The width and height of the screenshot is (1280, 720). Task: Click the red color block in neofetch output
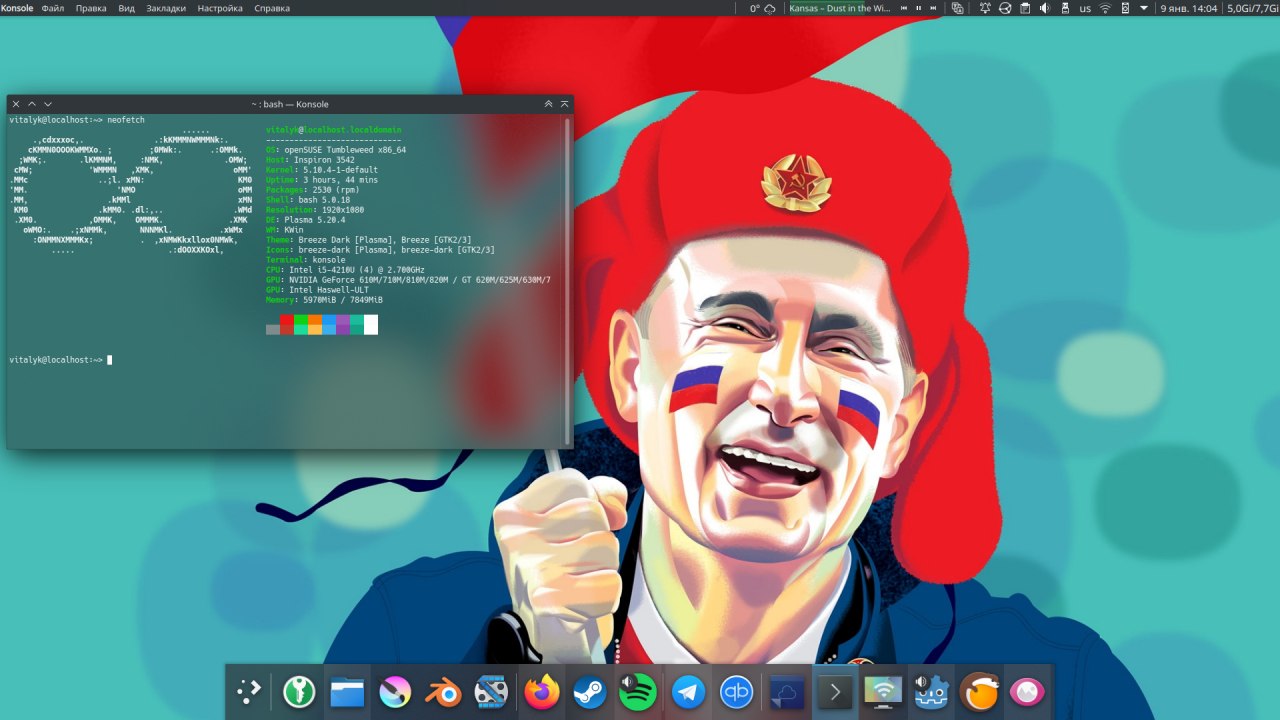(x=286, y=324)
